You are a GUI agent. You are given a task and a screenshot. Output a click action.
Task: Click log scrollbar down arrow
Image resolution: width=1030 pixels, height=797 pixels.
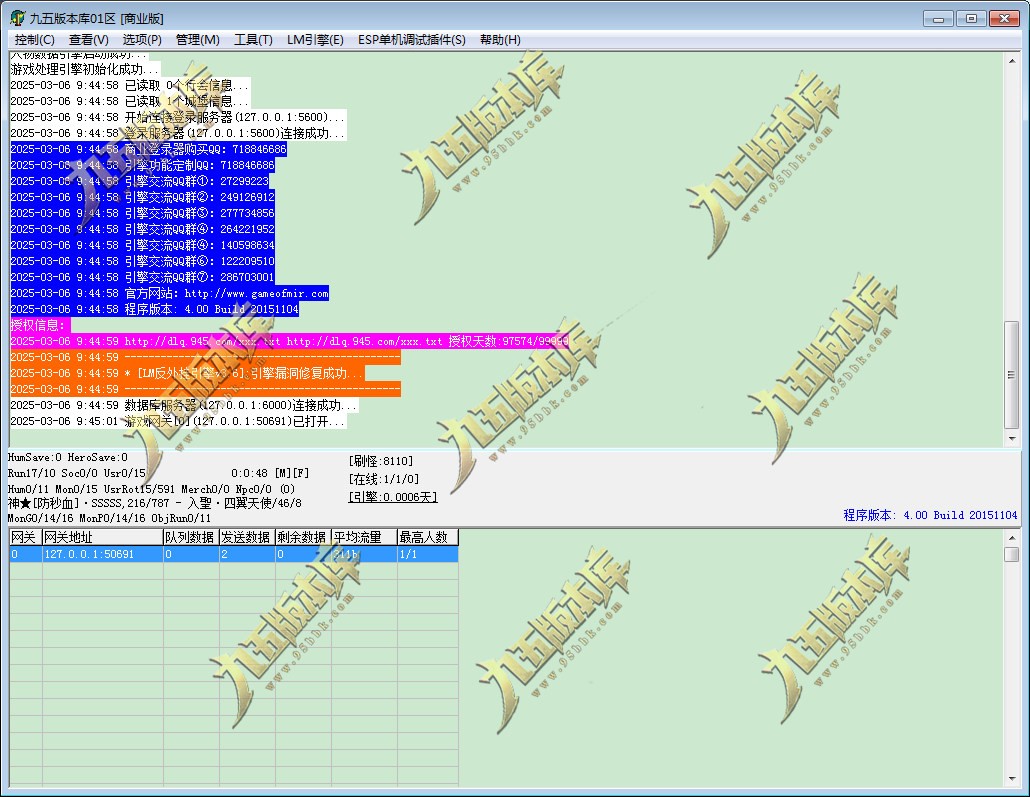(x=1012, y=438)
